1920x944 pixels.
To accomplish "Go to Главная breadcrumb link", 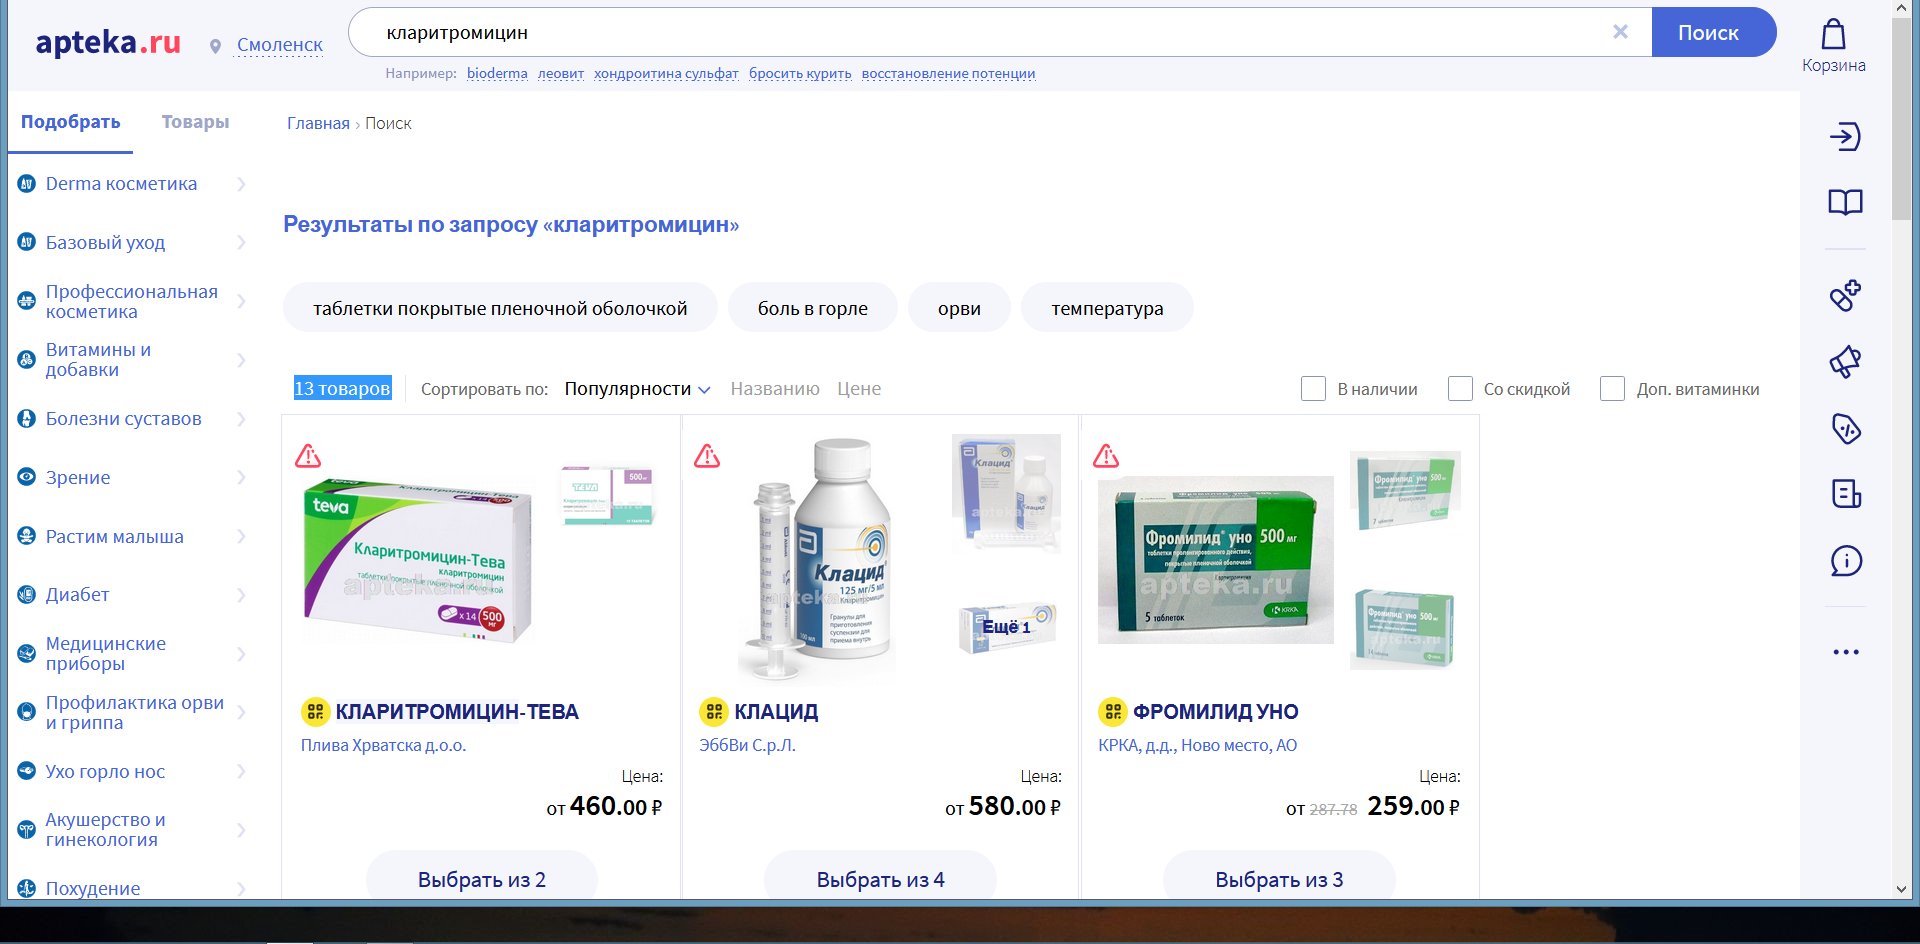I will point(318,123).
